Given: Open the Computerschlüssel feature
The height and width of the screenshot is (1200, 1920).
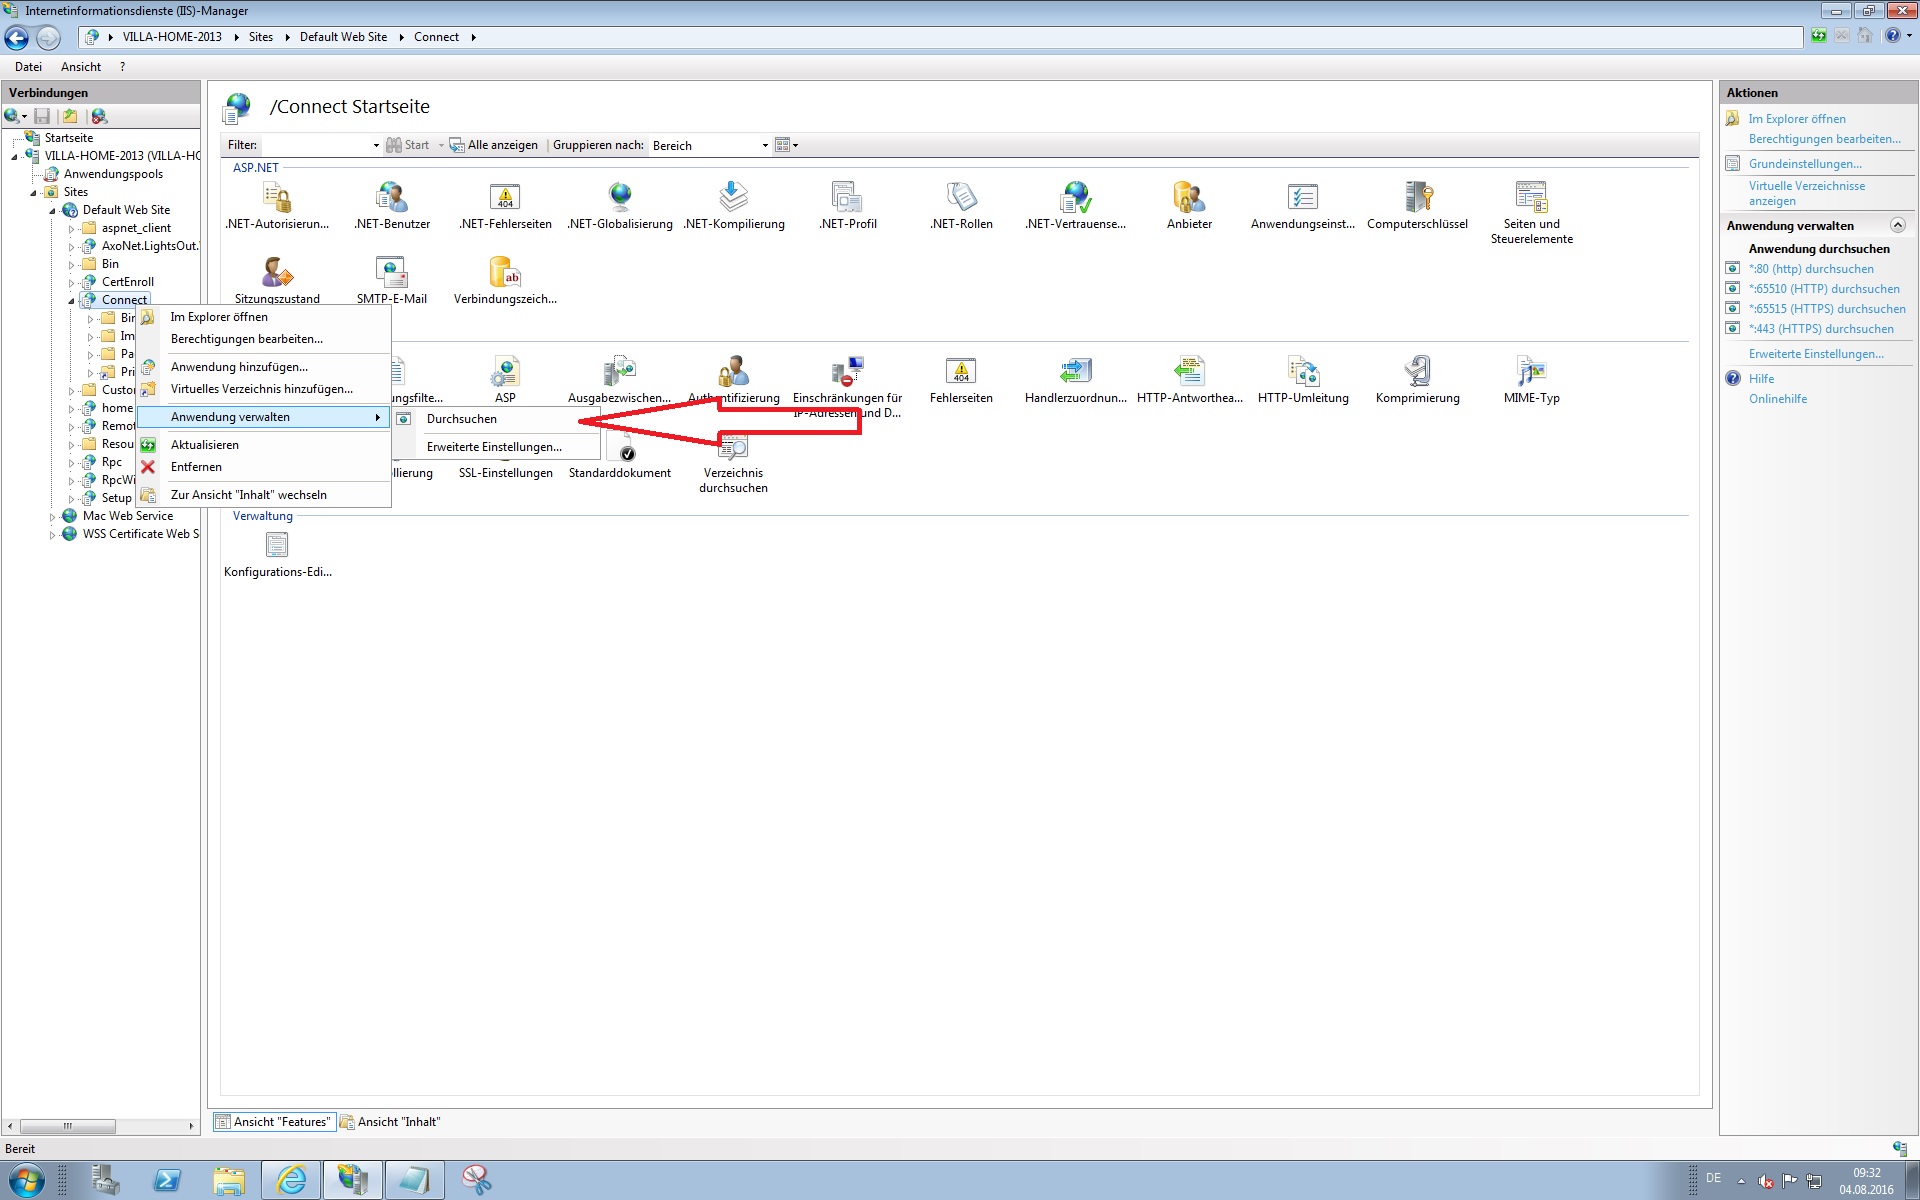Looking at the screenshot, I should point(1417,198).
